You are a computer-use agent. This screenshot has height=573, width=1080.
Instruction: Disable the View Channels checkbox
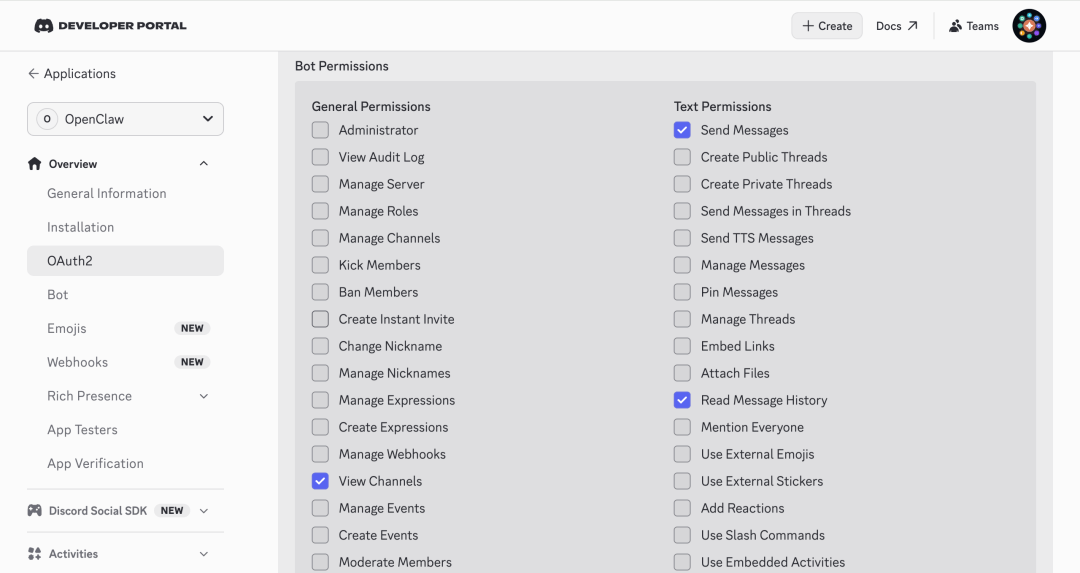[320, 481]
